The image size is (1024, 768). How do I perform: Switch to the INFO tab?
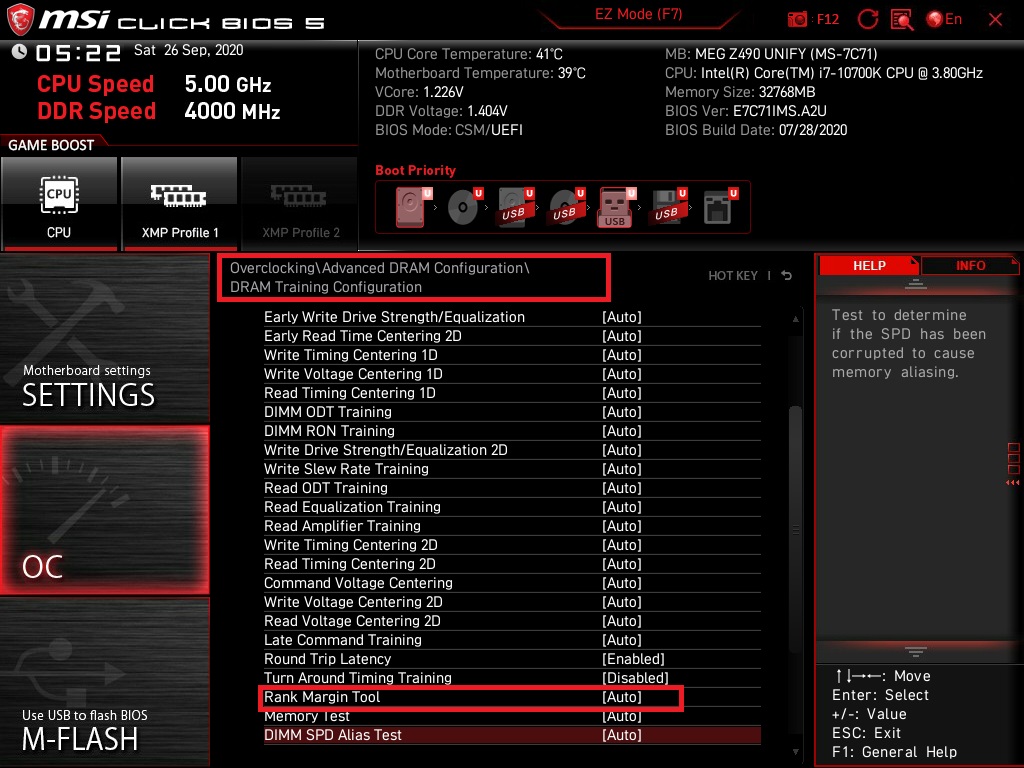coord(970,265)
